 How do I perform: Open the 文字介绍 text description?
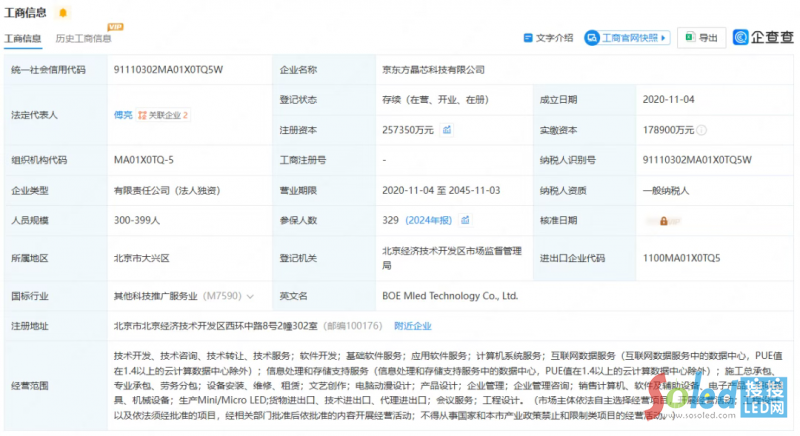tap(554, 38)
